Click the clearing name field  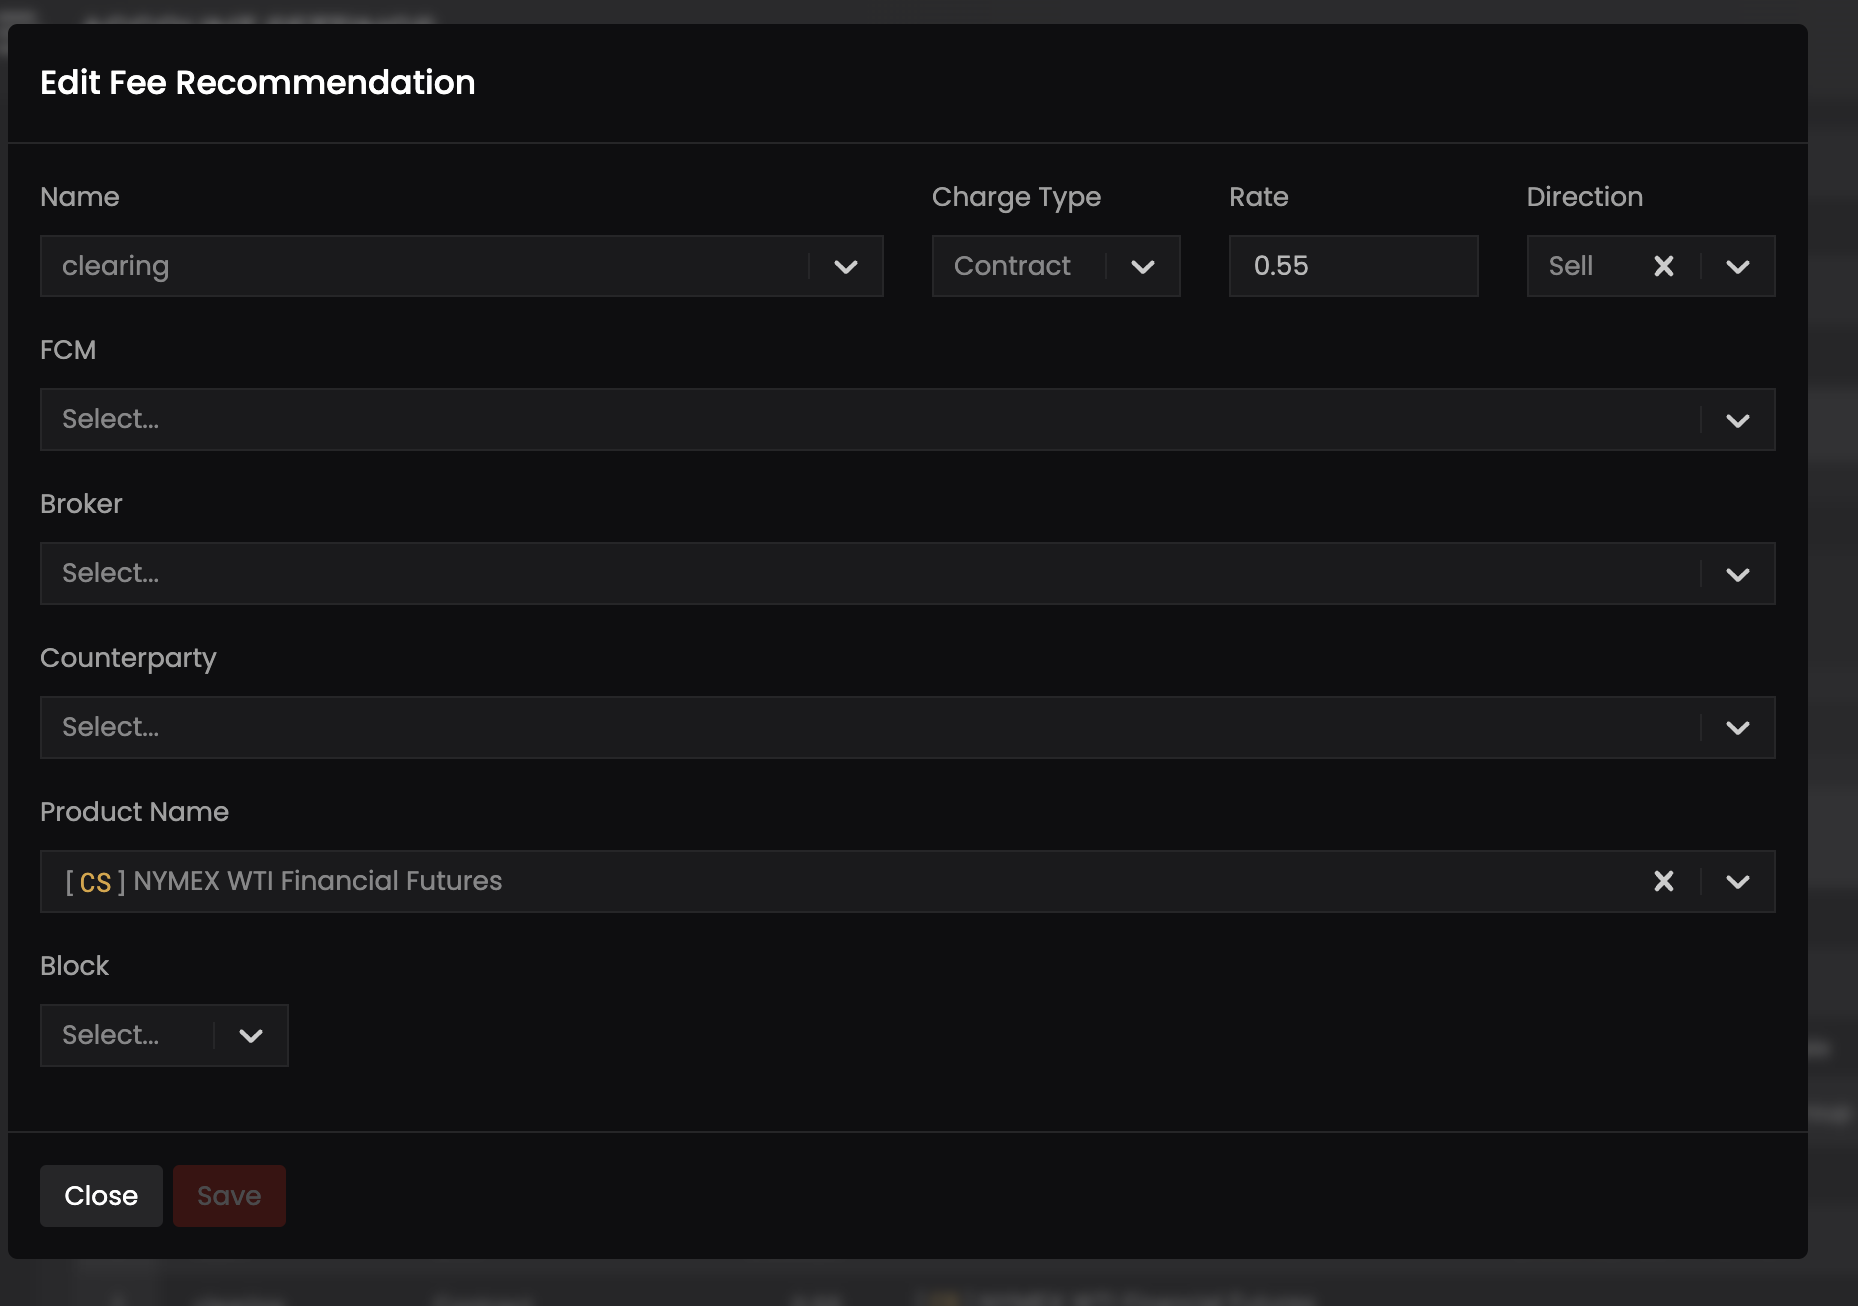[x=420, y=266]
